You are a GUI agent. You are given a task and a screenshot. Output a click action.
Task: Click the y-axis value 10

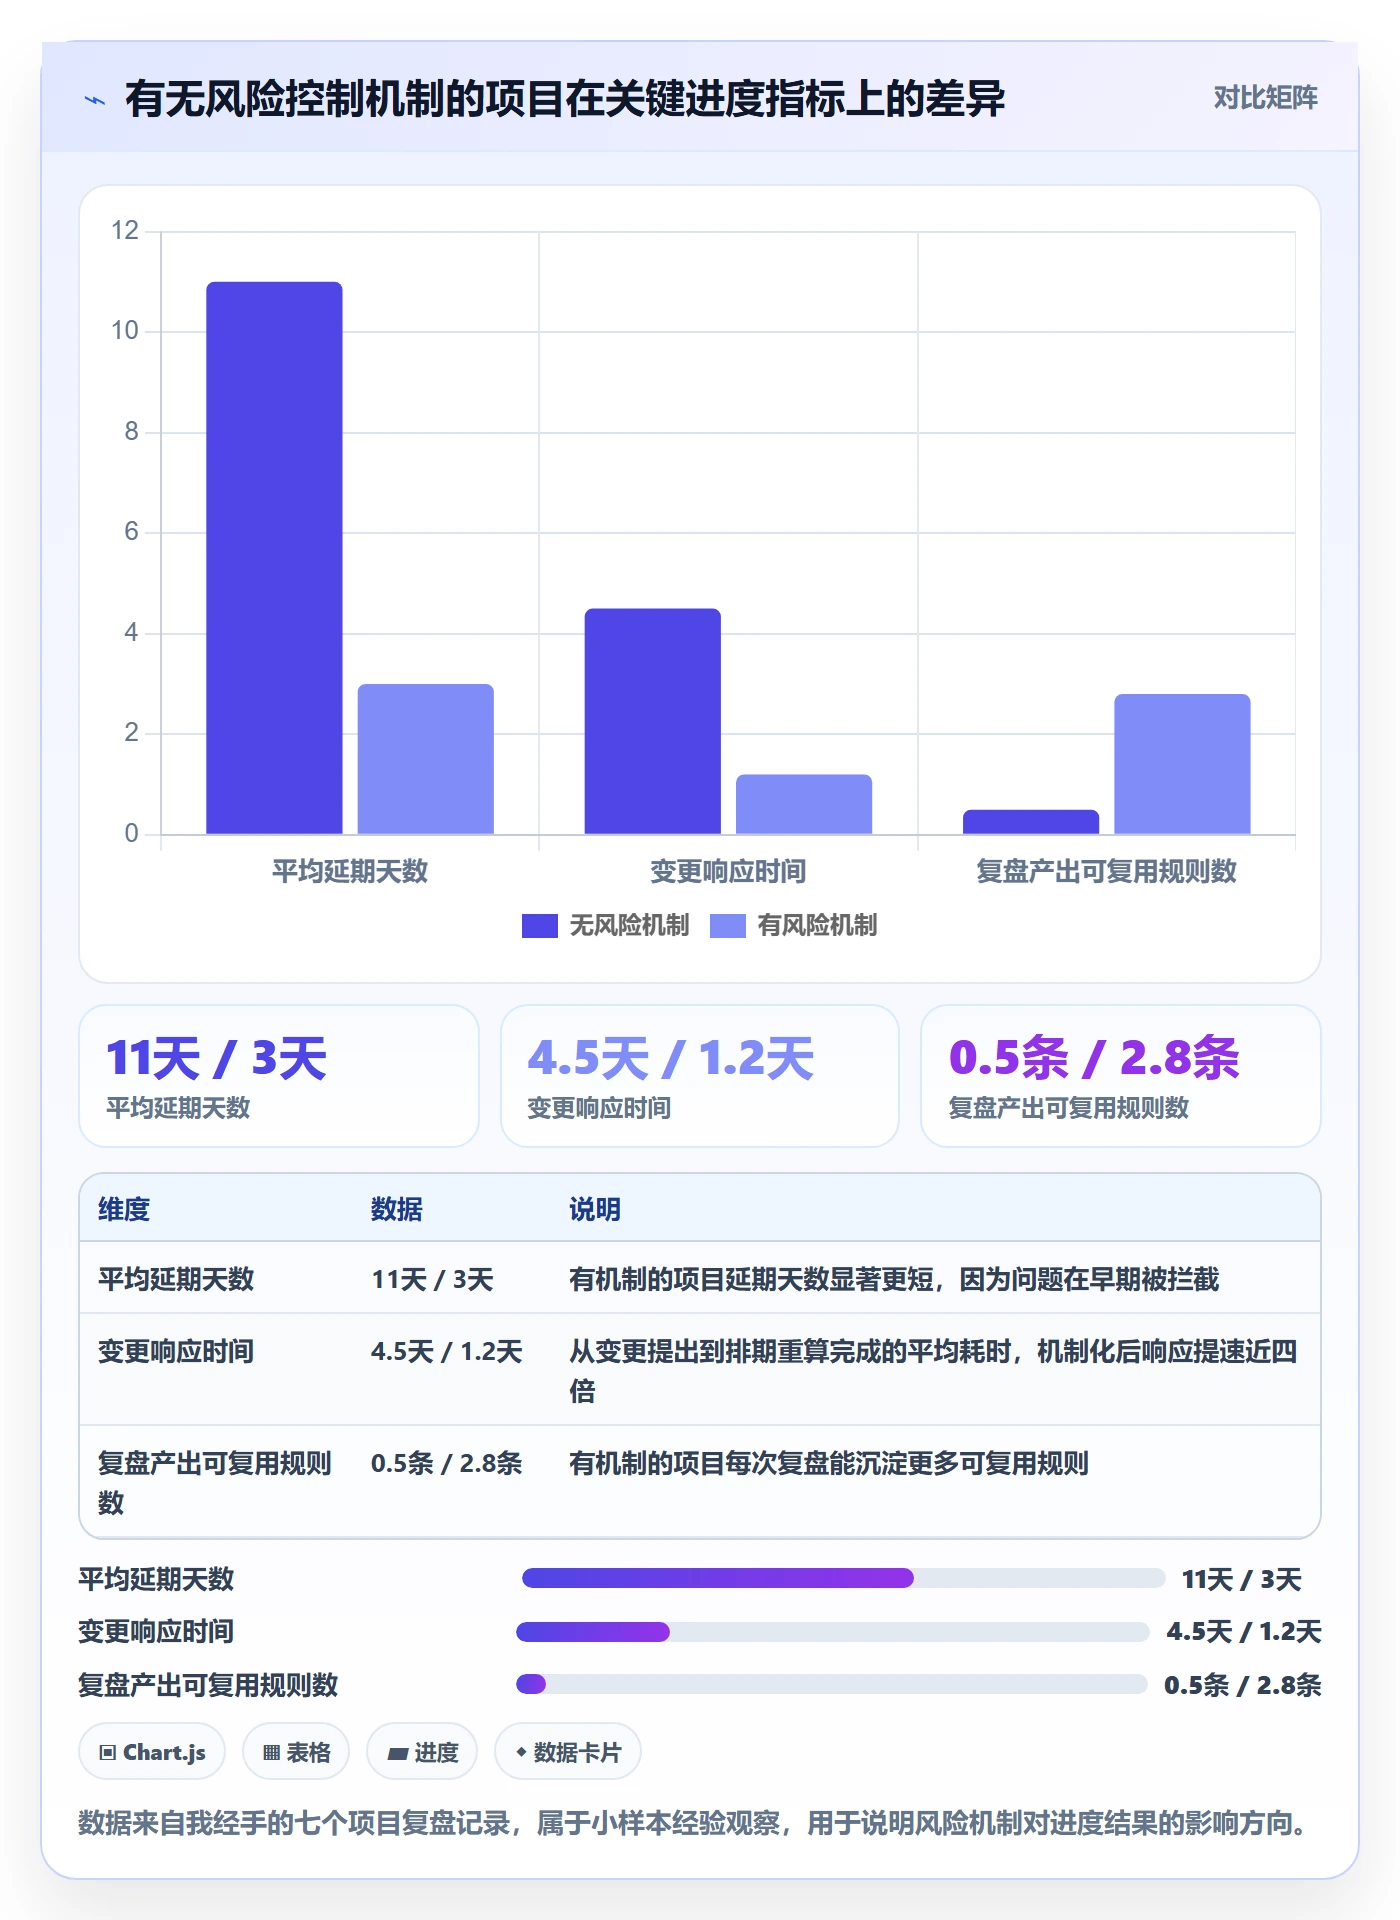125,331
